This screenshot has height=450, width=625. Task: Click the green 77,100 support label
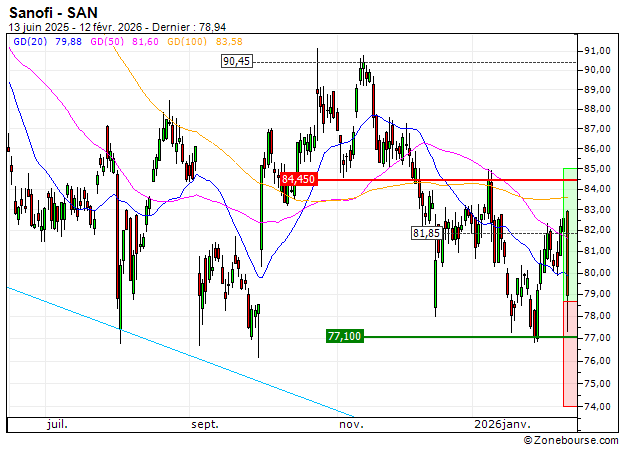pos(343,337)
